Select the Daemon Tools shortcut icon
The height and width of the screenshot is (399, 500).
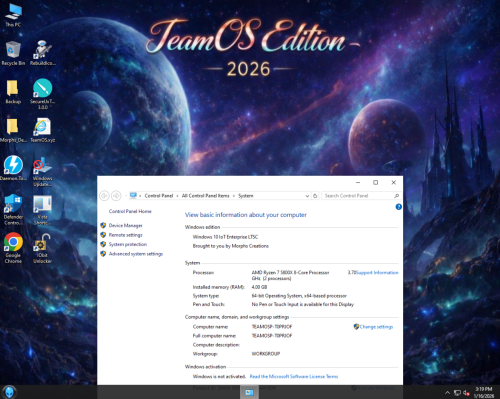[x=13, y=168]
